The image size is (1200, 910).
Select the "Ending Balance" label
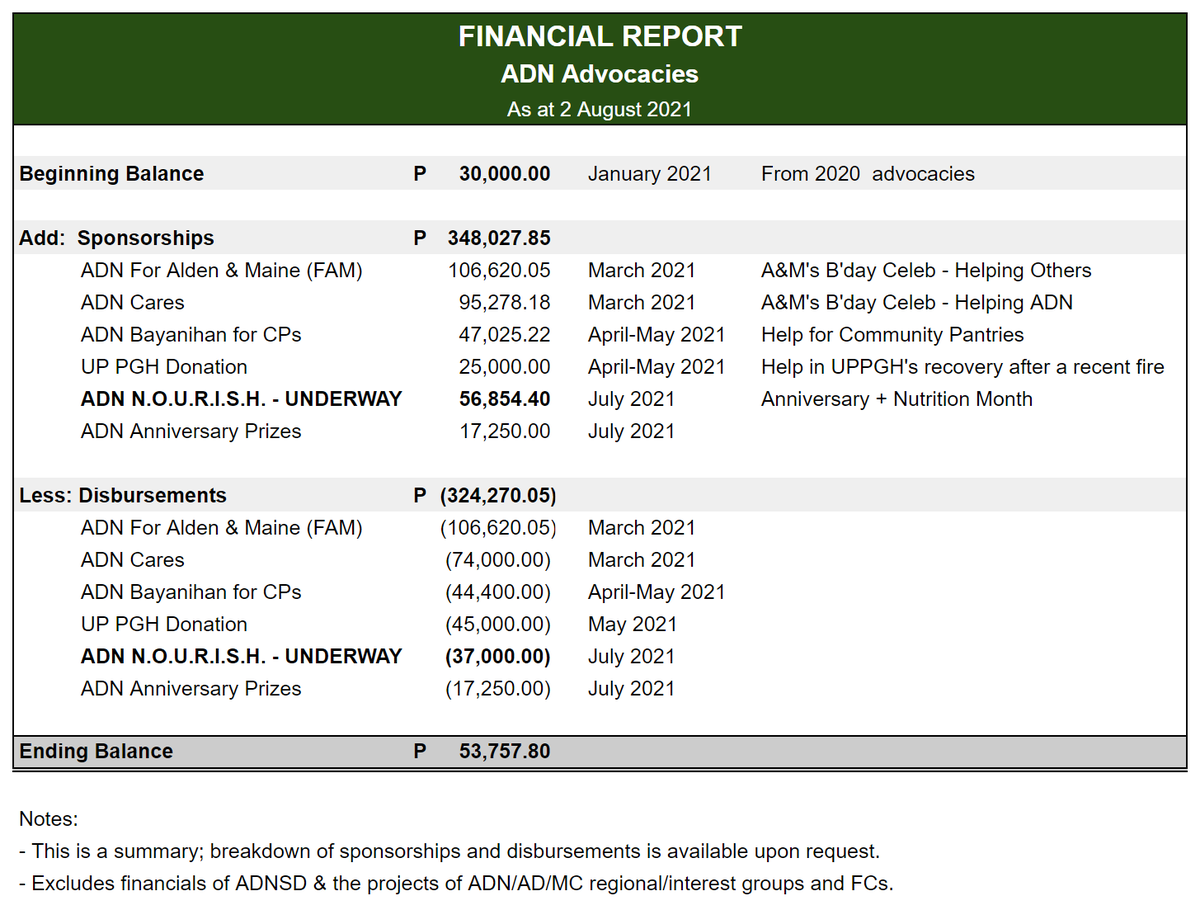[96, 751]
